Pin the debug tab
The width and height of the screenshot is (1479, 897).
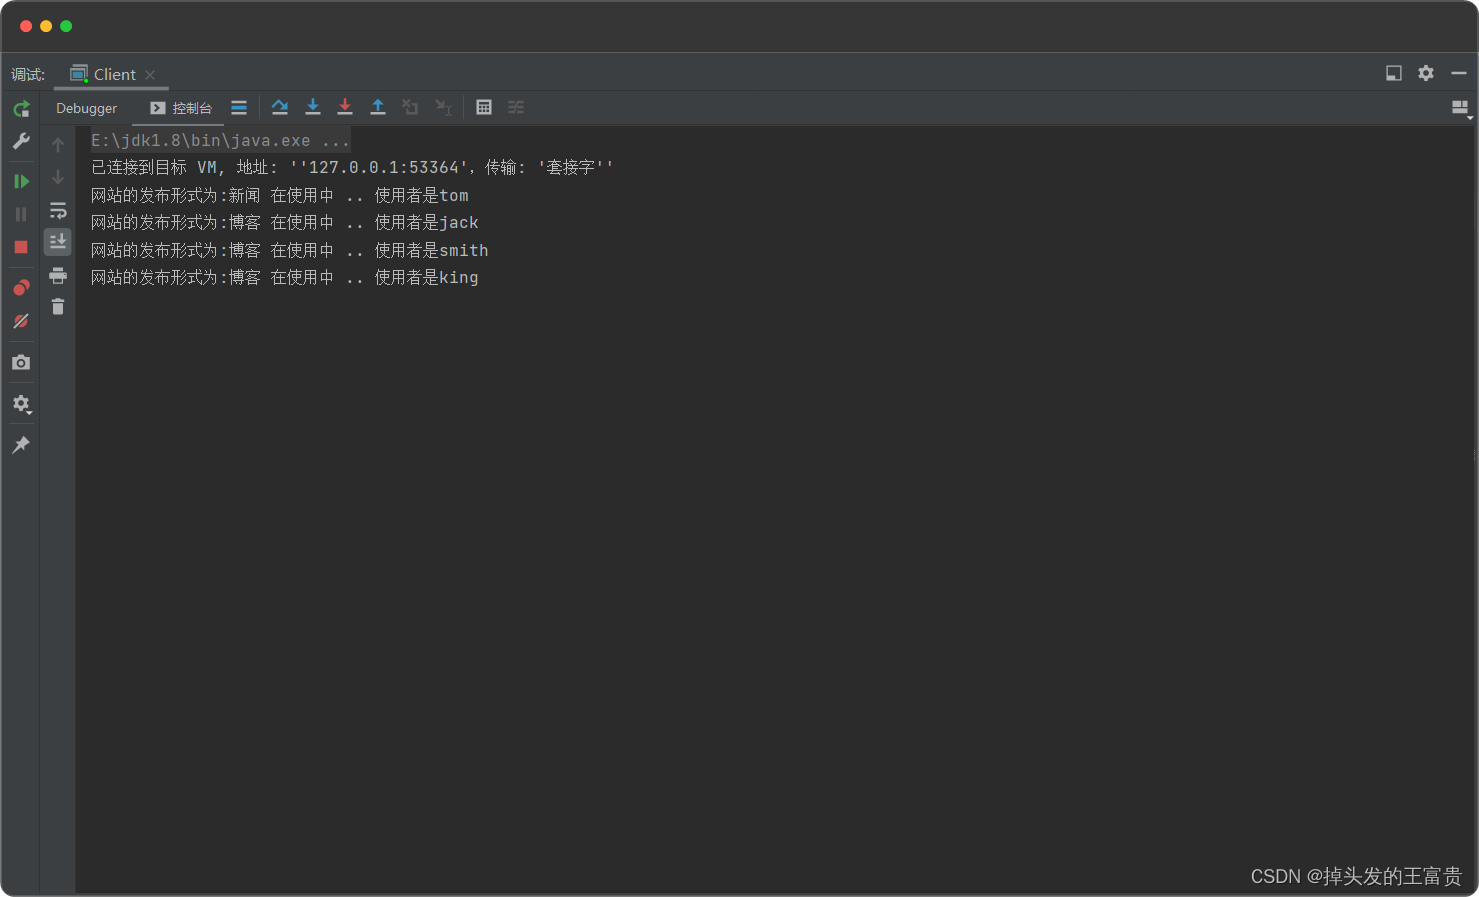[21, 444]
